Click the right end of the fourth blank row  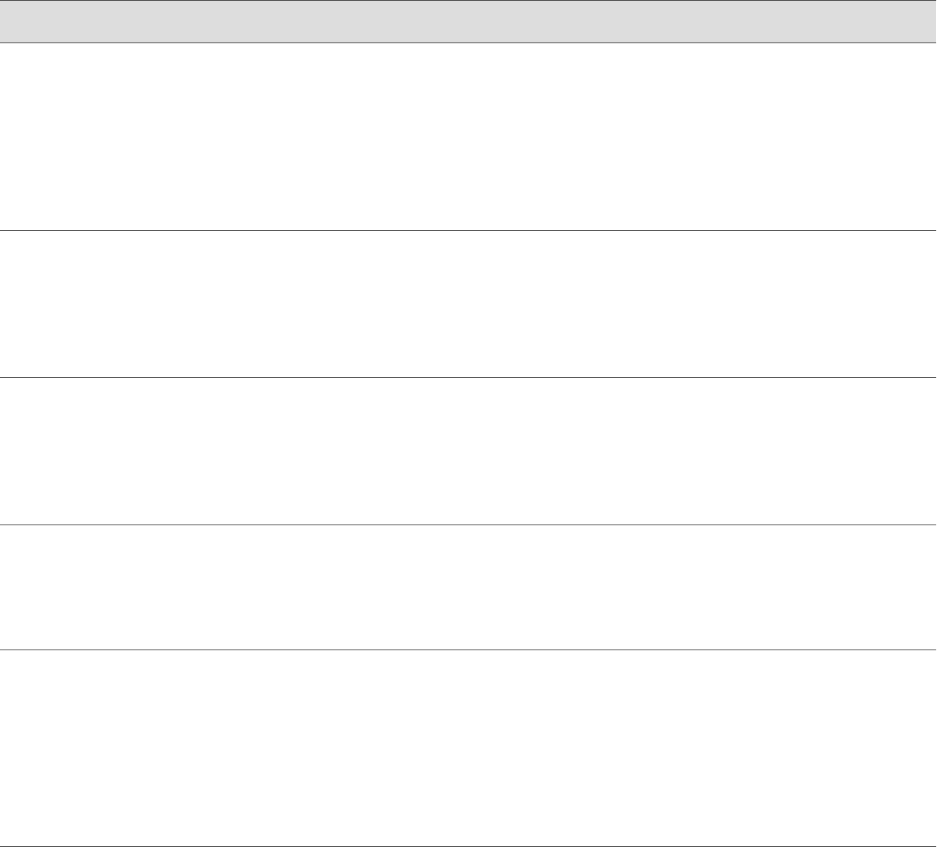pyautogui.click(x=924, y=587)
